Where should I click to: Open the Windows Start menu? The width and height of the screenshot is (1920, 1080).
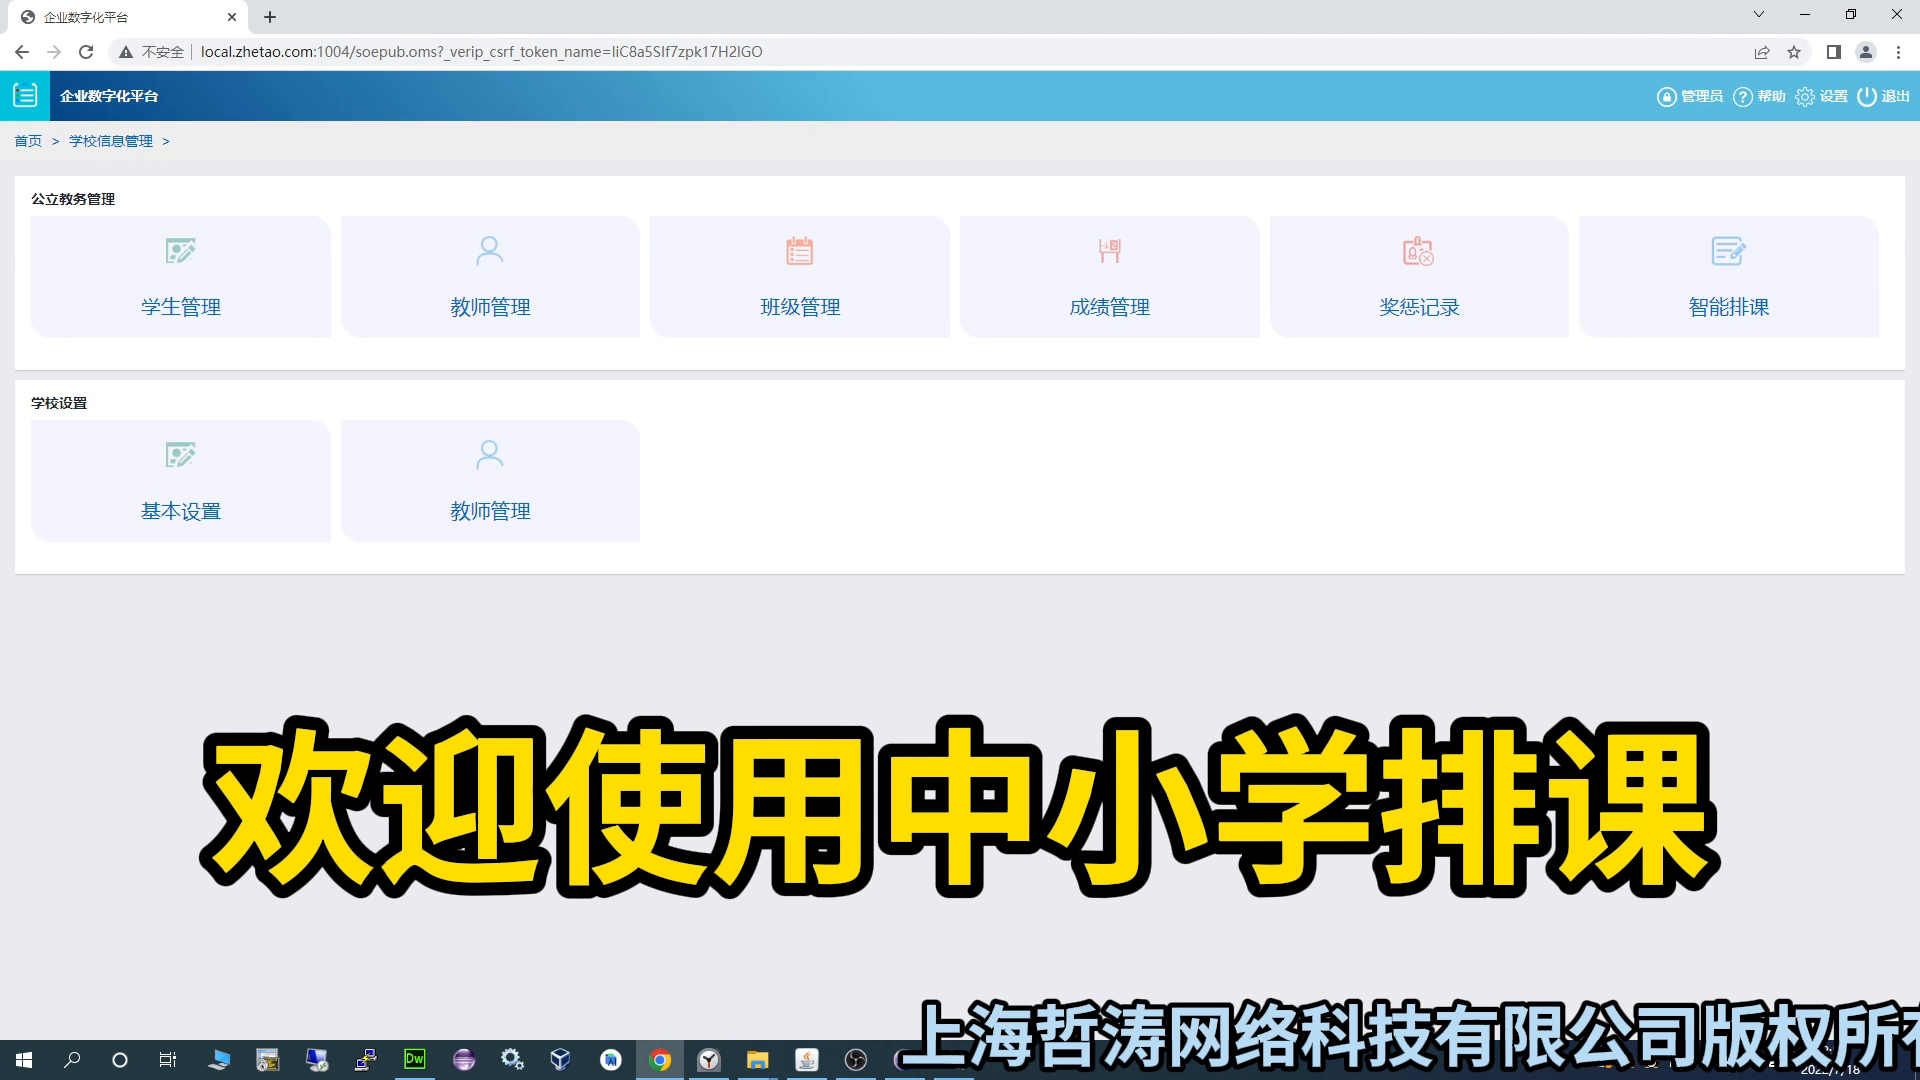(24, 1060)
